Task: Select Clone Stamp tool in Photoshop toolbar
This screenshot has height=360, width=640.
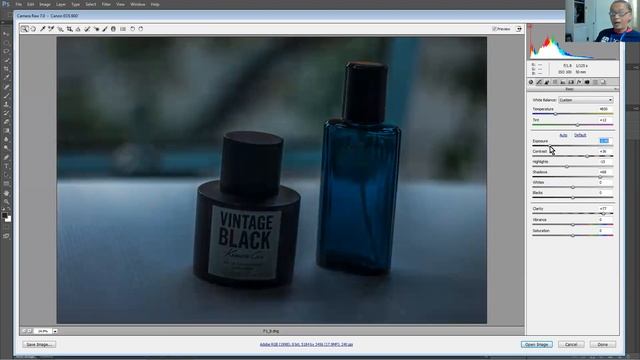Action: pyautogui.click(x=6, y=104)
